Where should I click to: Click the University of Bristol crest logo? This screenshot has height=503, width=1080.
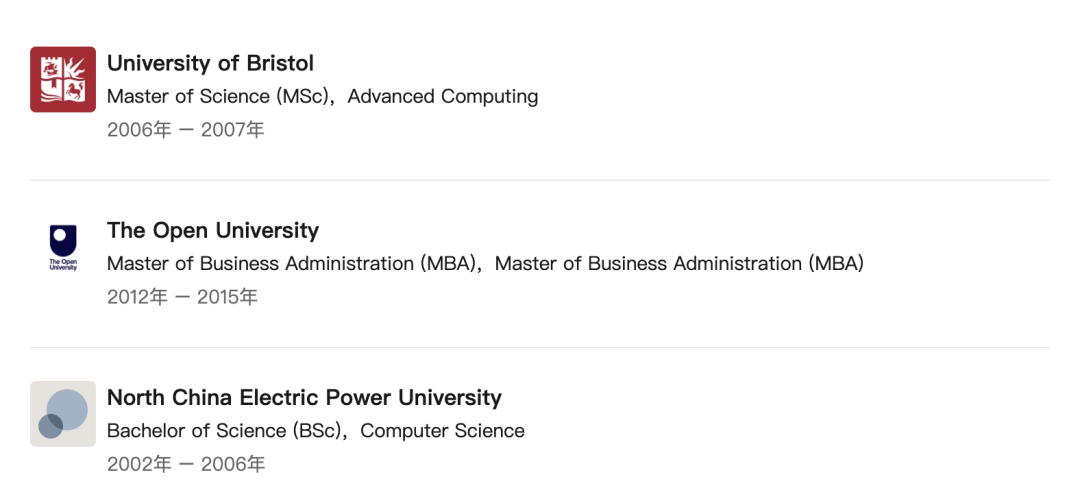pyautogui.click(x=63, y=79)
